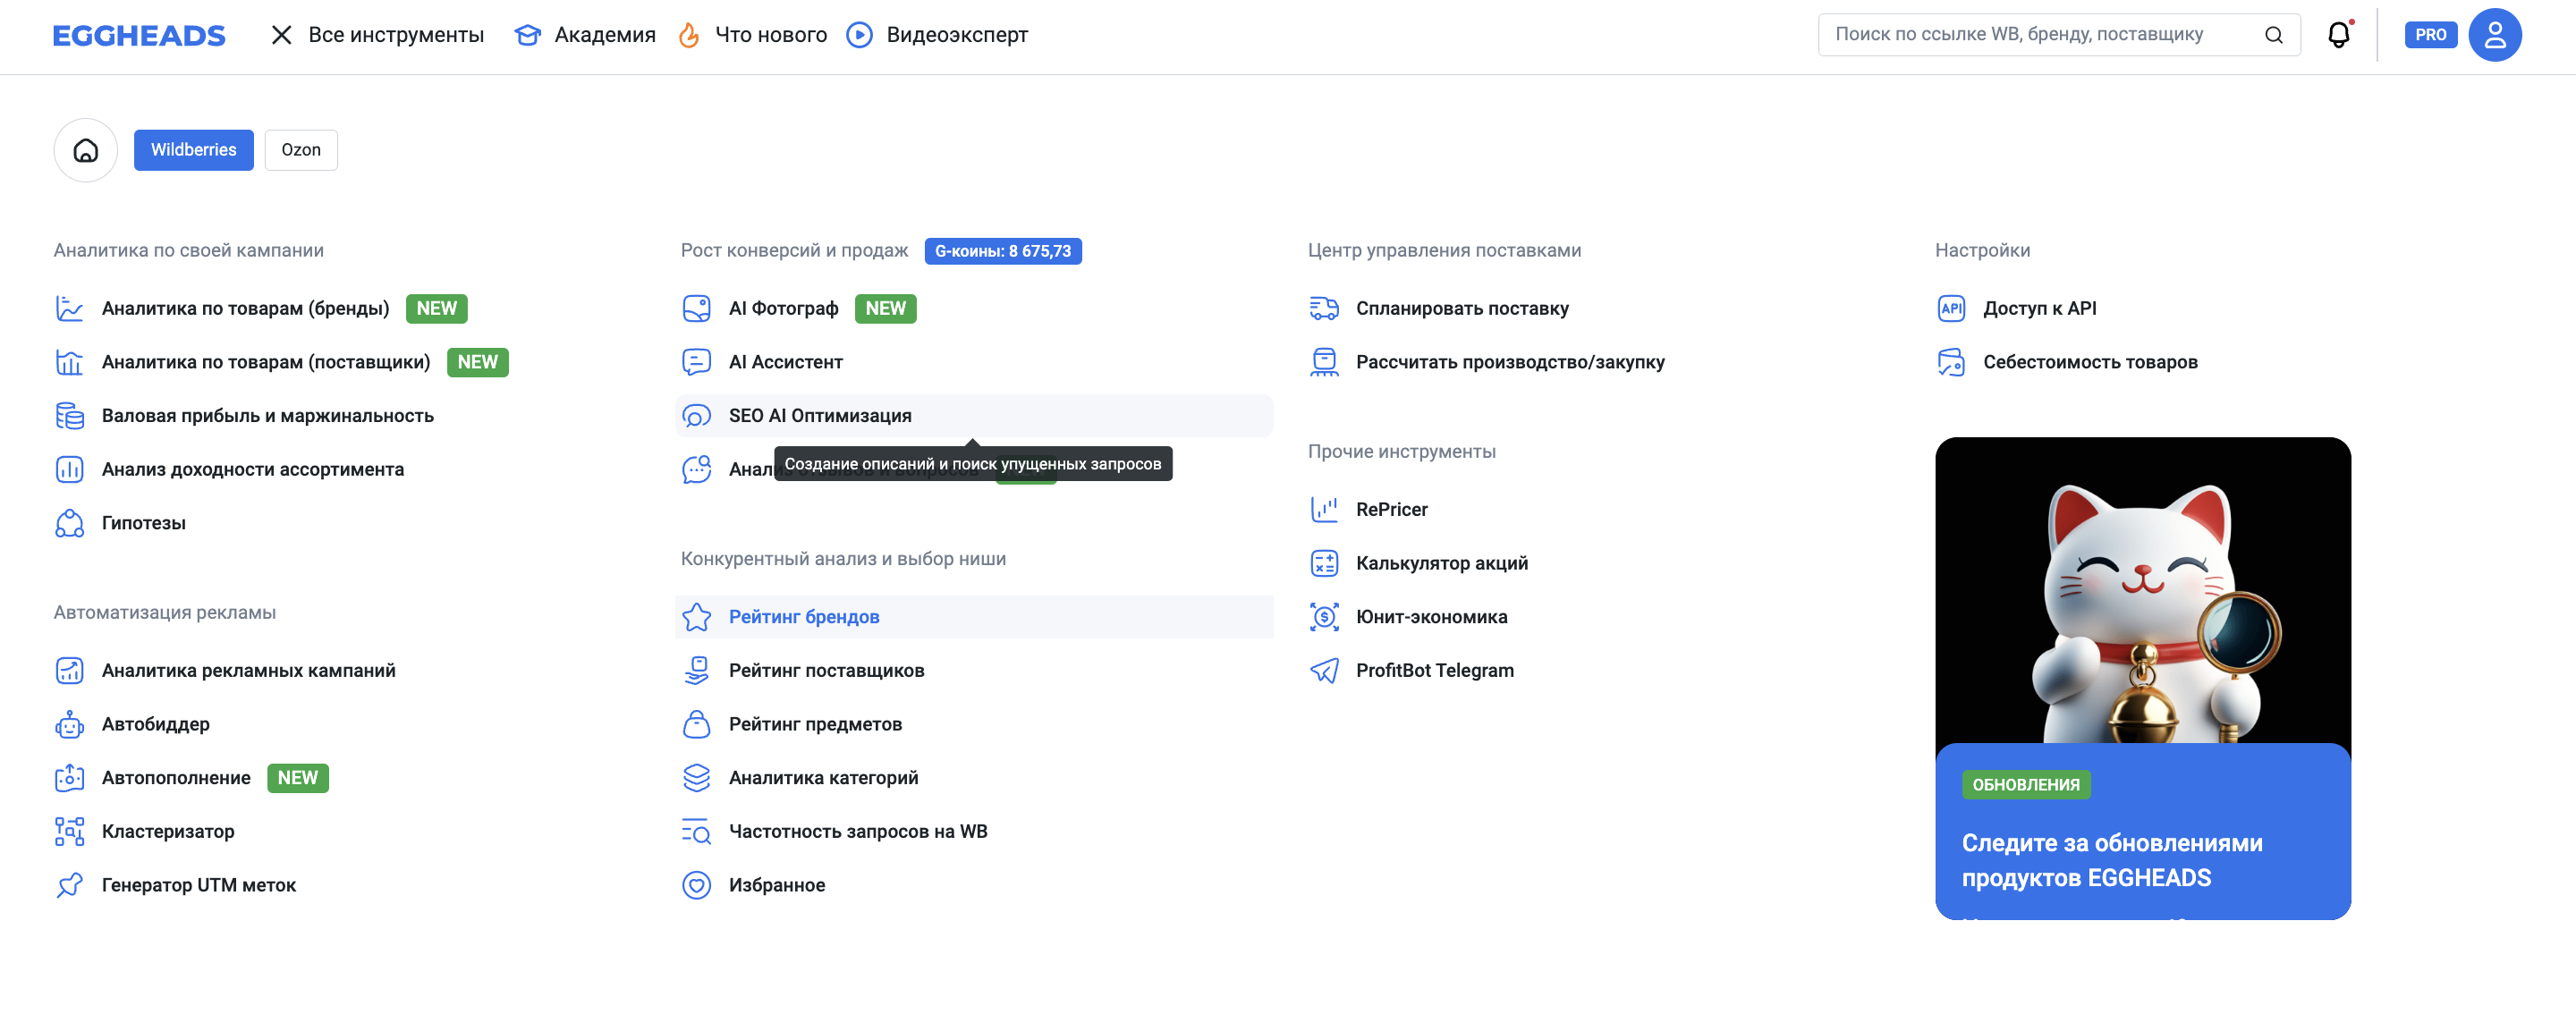This screenshot has height=1014, width=2576.
Task: Click the AI Фотограф icon
Action: 696,308
